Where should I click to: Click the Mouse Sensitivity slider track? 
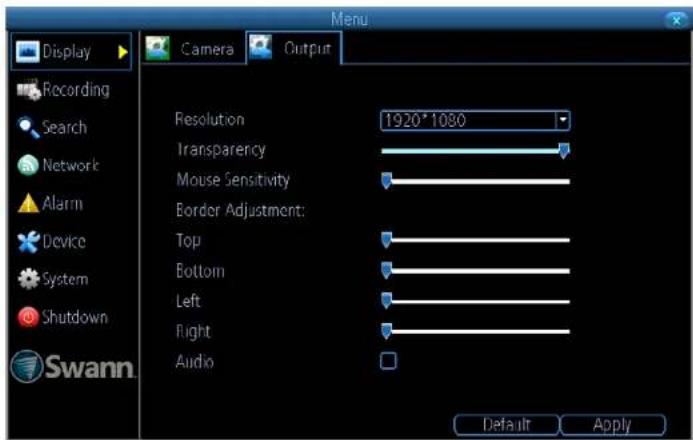click(x=476, y=181)
